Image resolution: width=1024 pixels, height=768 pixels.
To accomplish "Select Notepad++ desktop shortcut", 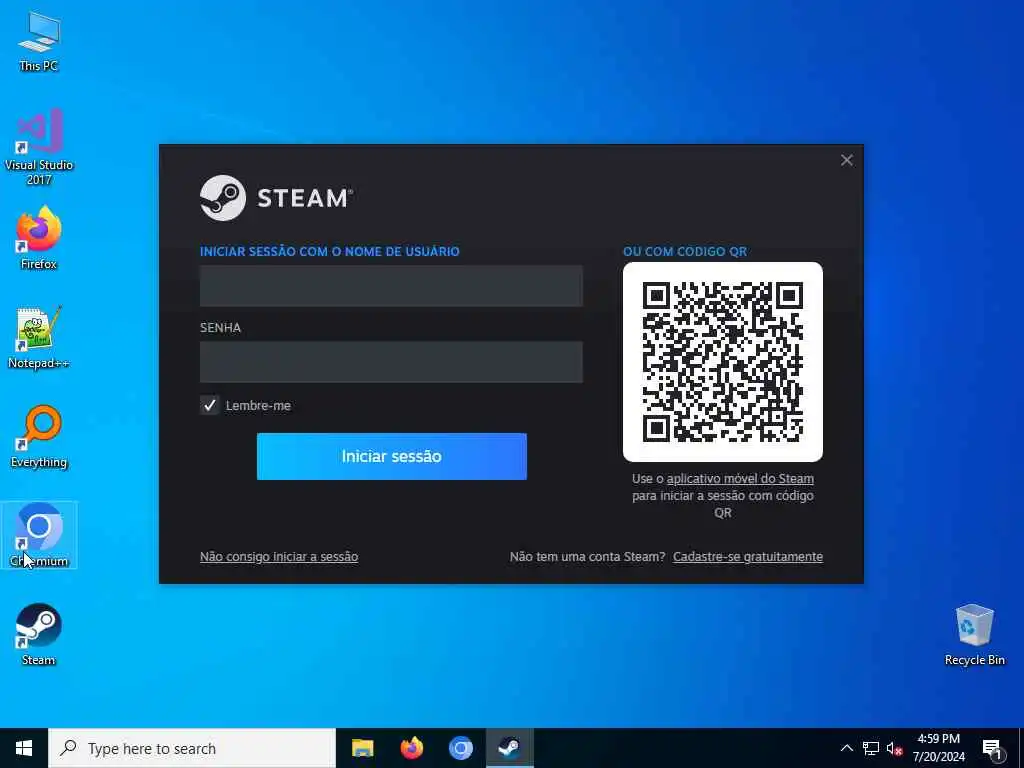I will tap(39, 338).
